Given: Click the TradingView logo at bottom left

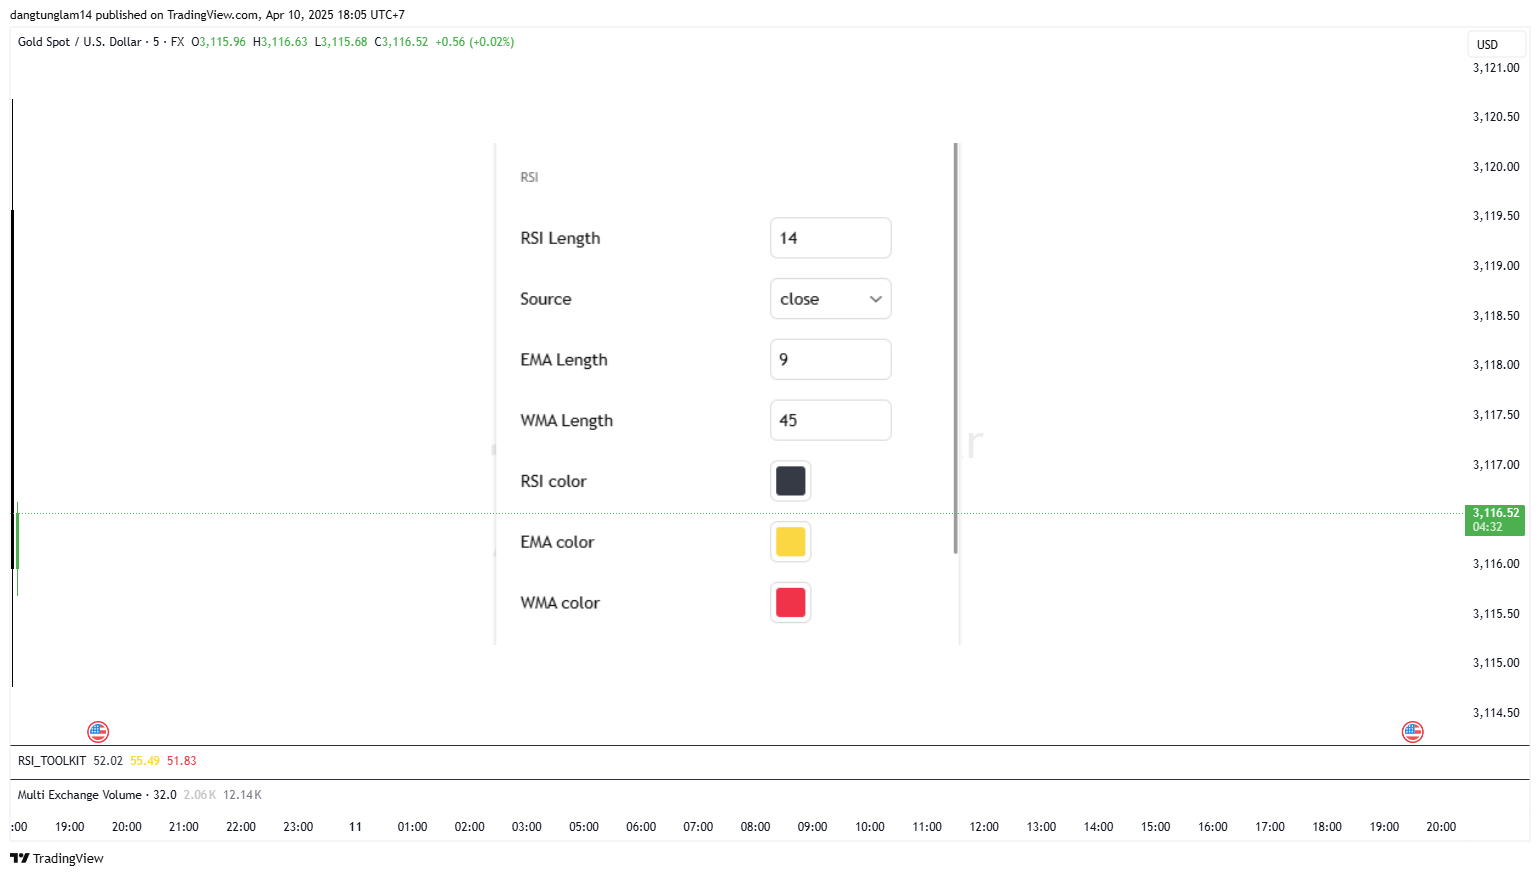Looking at the screenshot, I should click(57, 858).
